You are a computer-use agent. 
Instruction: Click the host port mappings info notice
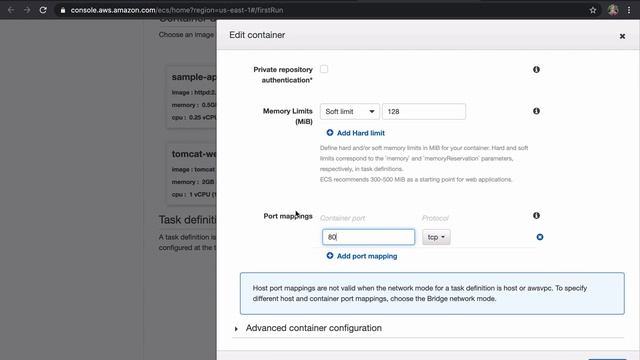pos(432,293)
